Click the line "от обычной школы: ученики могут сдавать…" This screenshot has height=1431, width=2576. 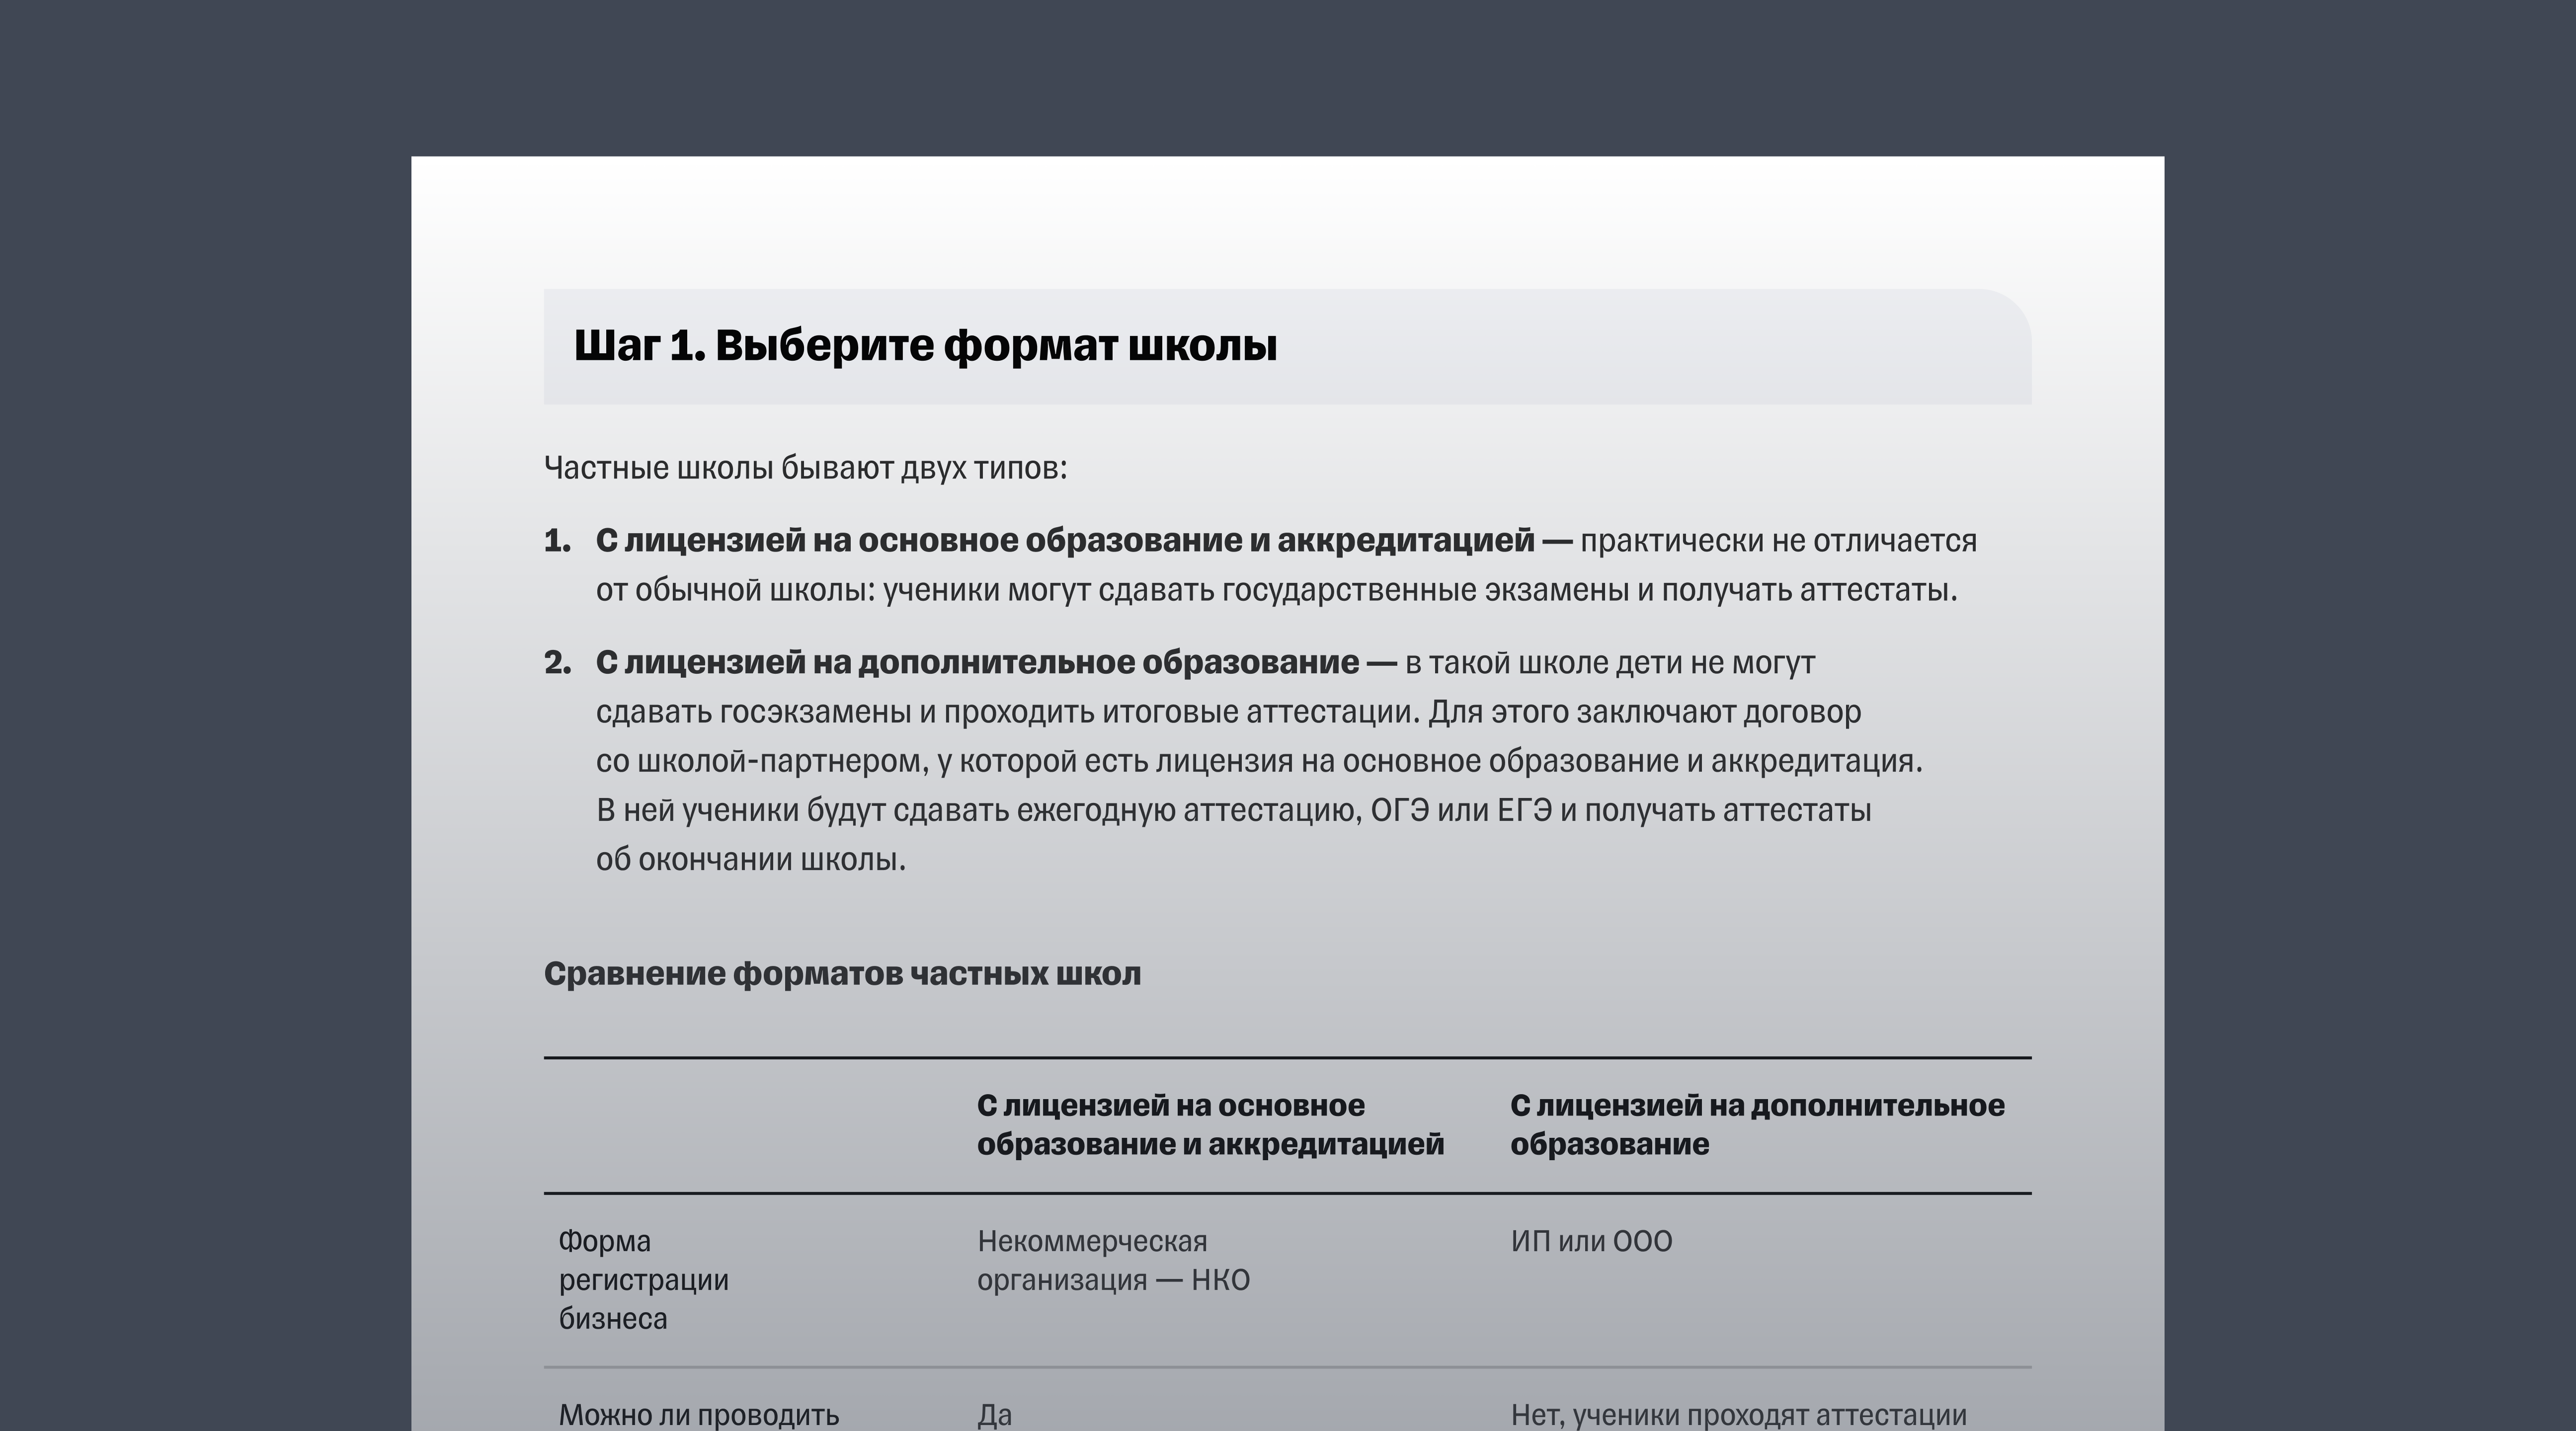(1276, 591)
